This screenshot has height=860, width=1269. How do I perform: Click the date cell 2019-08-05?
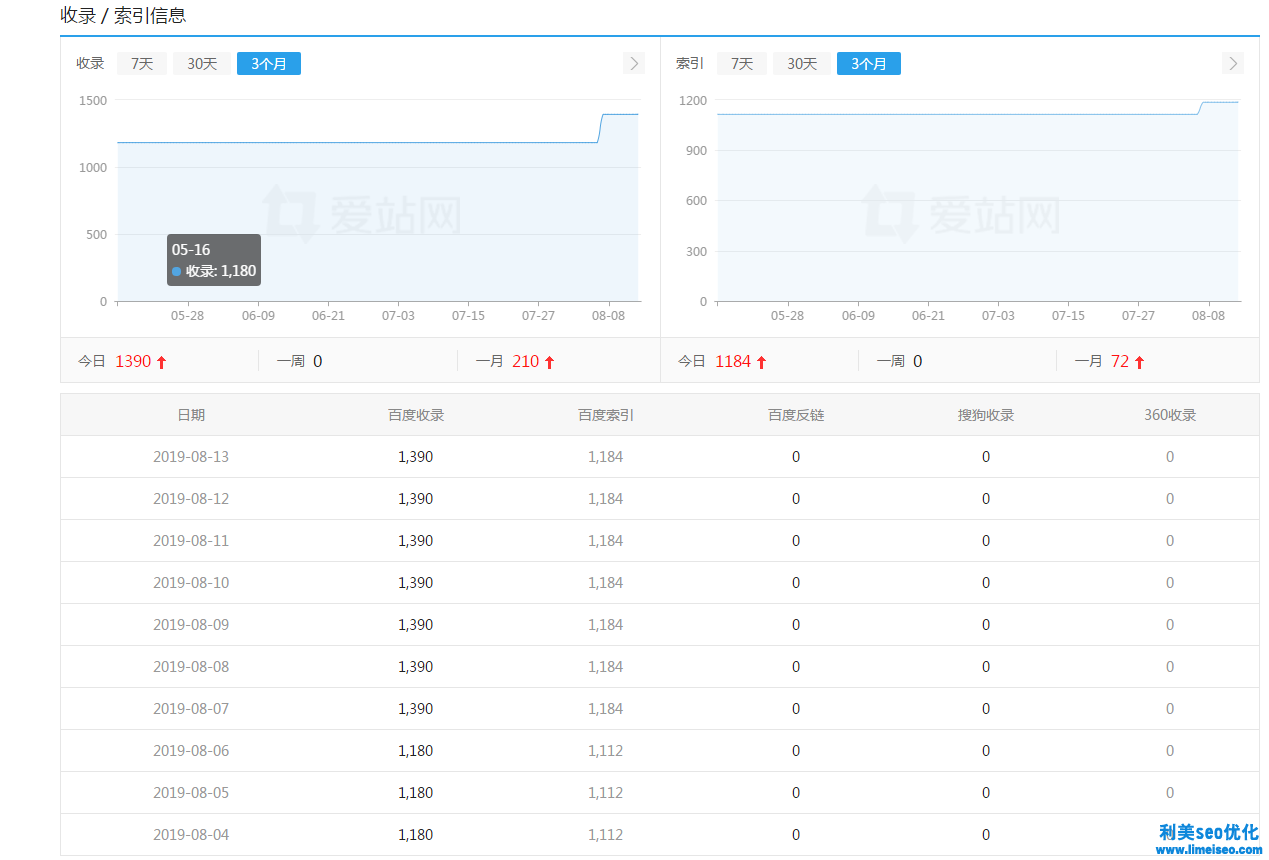click(x=191, y=793)
